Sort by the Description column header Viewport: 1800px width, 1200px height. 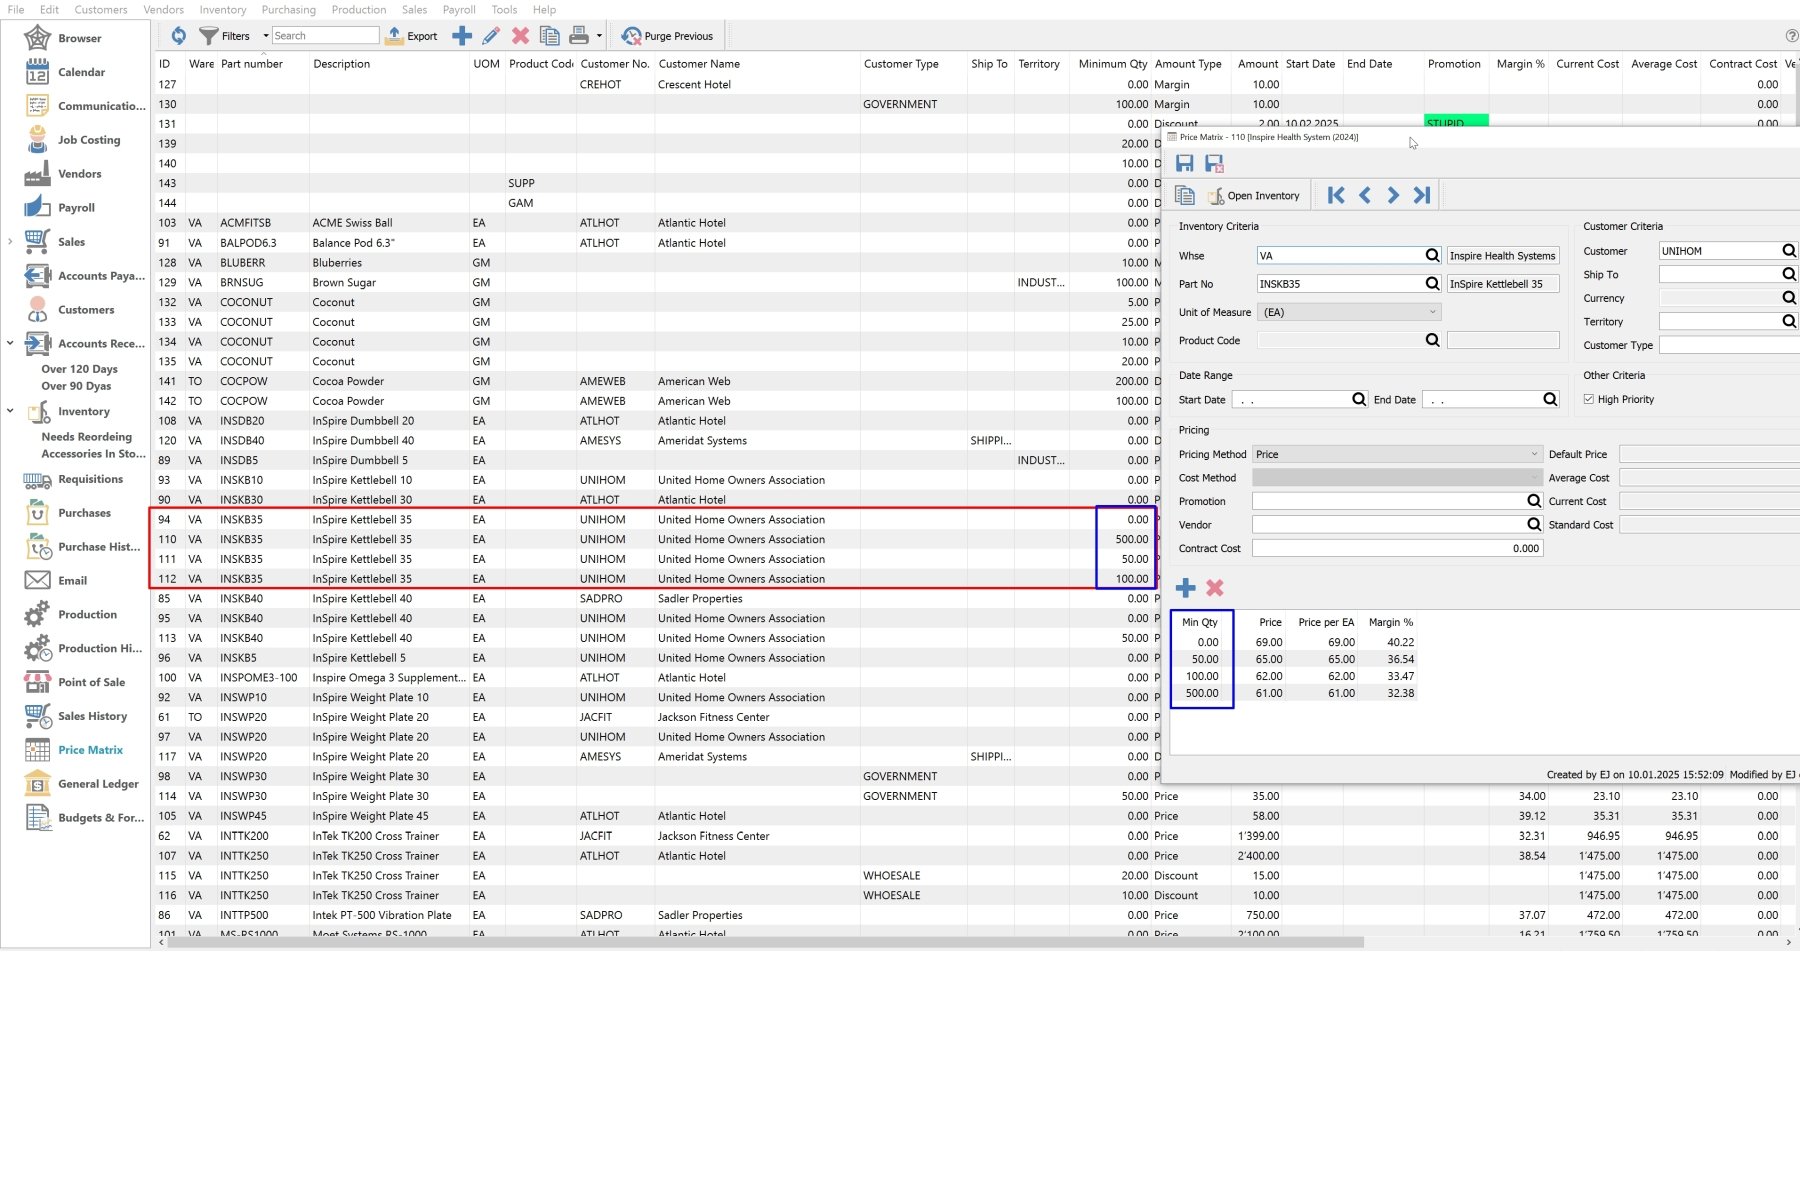[341, 64]
